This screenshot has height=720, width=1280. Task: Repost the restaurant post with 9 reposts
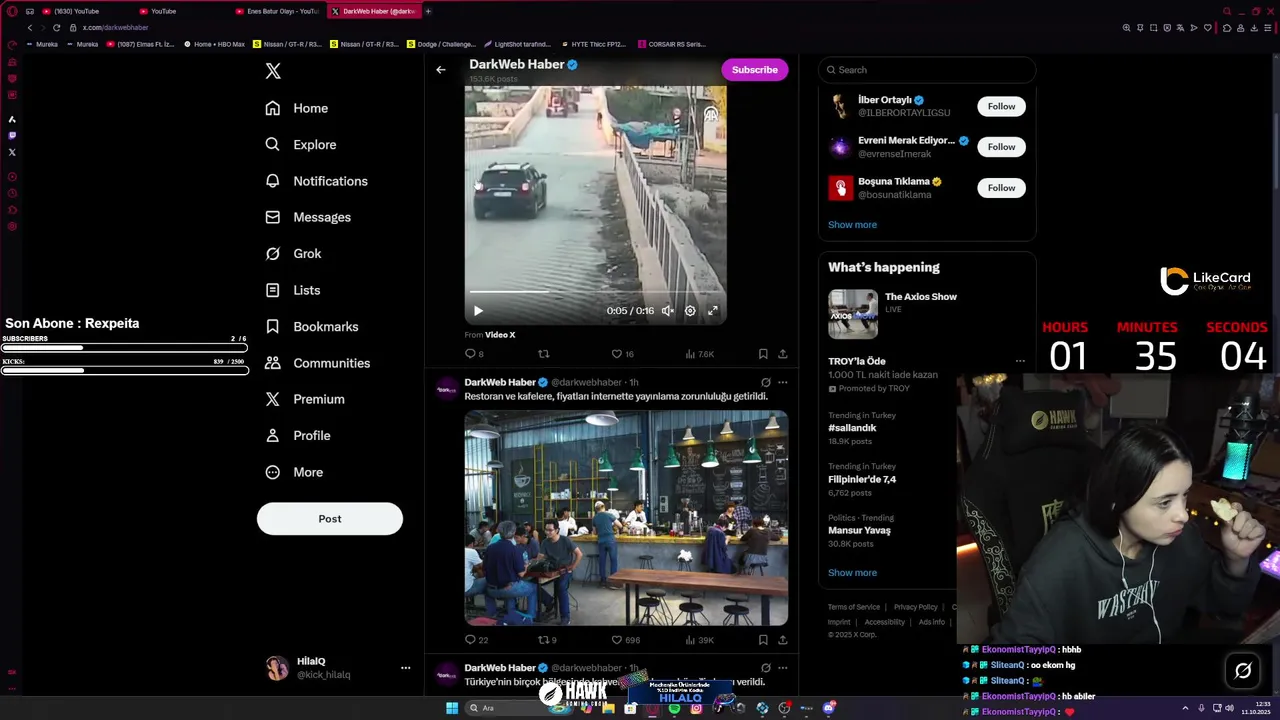(547, 640)
